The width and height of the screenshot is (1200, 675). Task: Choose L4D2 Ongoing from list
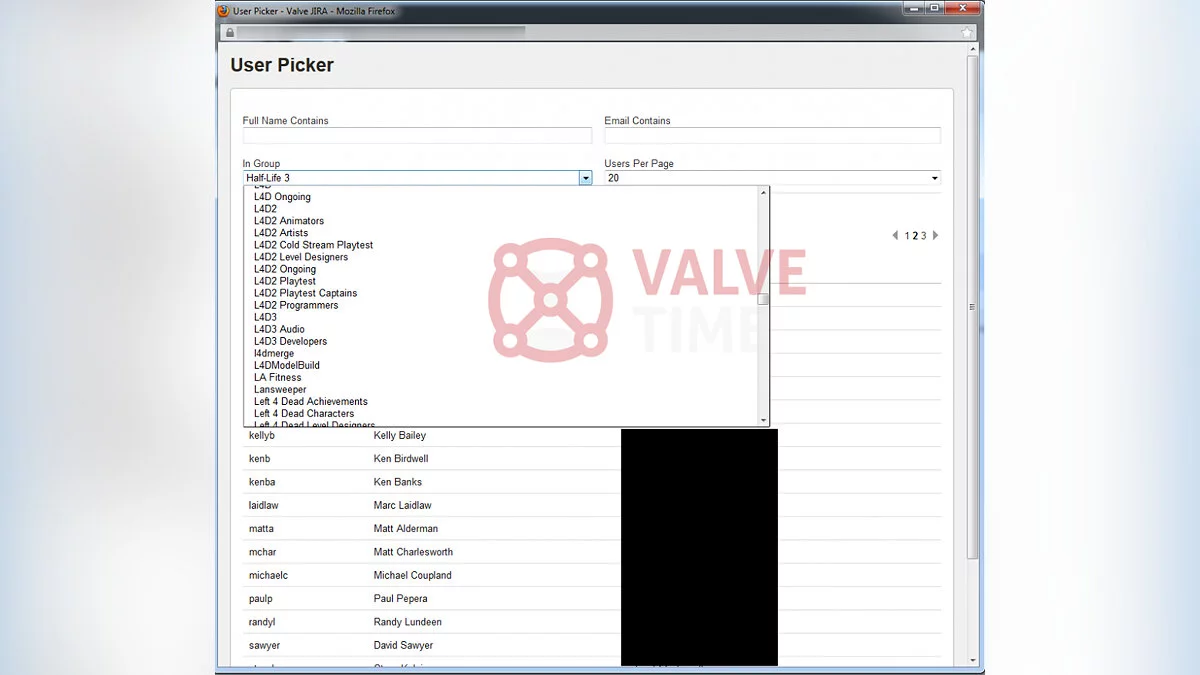pos(285,269)
